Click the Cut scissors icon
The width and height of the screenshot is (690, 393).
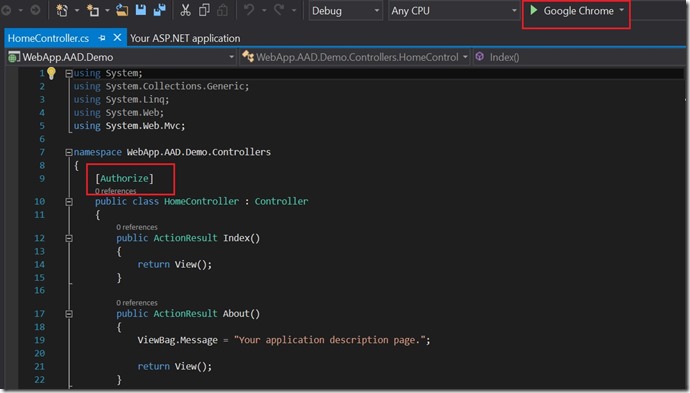pyautogui.click(x=185, y=10)
